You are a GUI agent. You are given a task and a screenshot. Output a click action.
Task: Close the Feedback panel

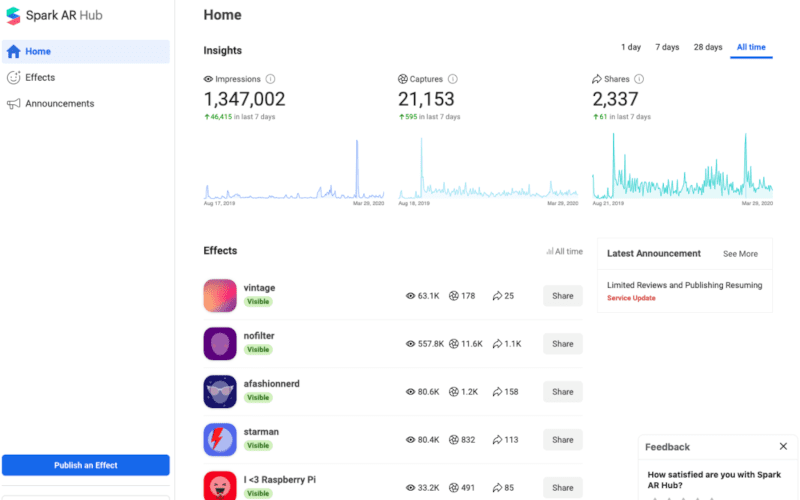click(x=783, y=446)
